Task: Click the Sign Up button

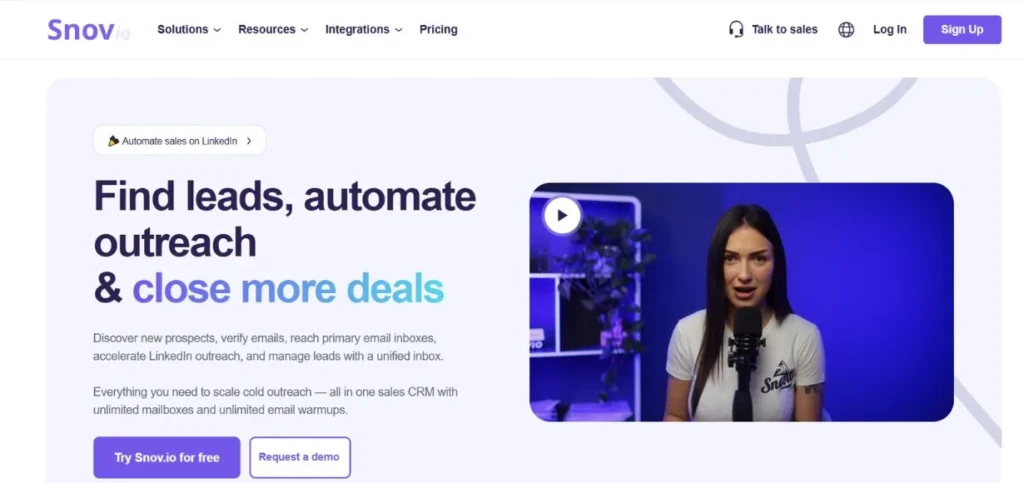Action: 962,29
